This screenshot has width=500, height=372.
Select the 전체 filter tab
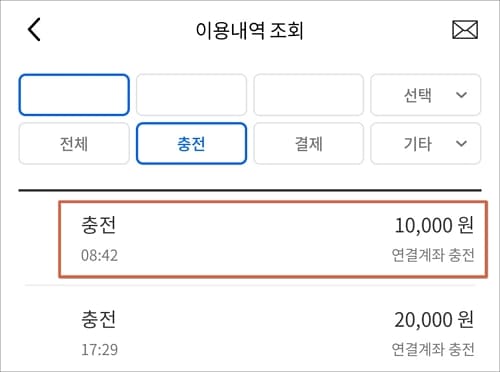(74, 144)
